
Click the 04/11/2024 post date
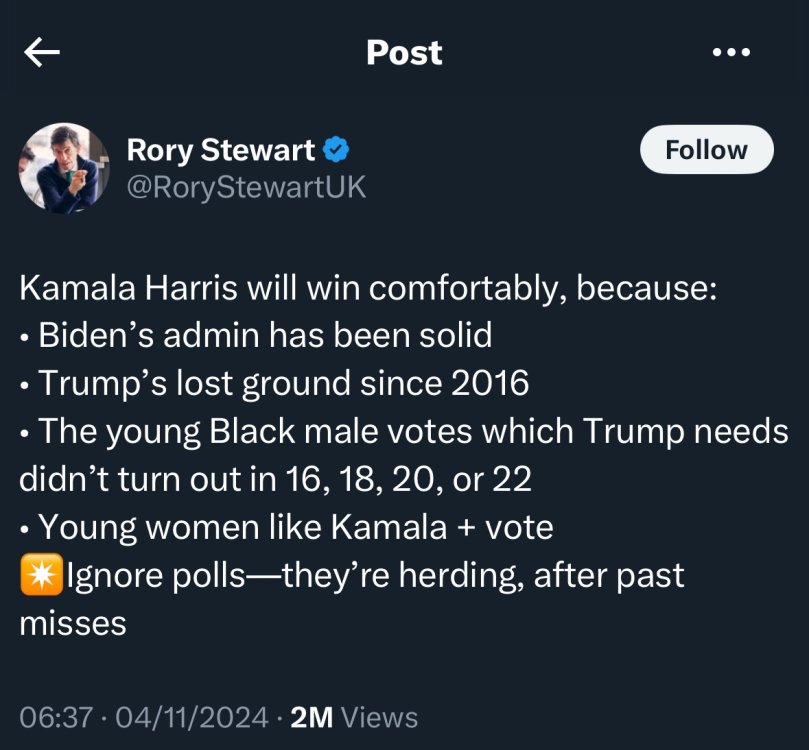point(192,717)
